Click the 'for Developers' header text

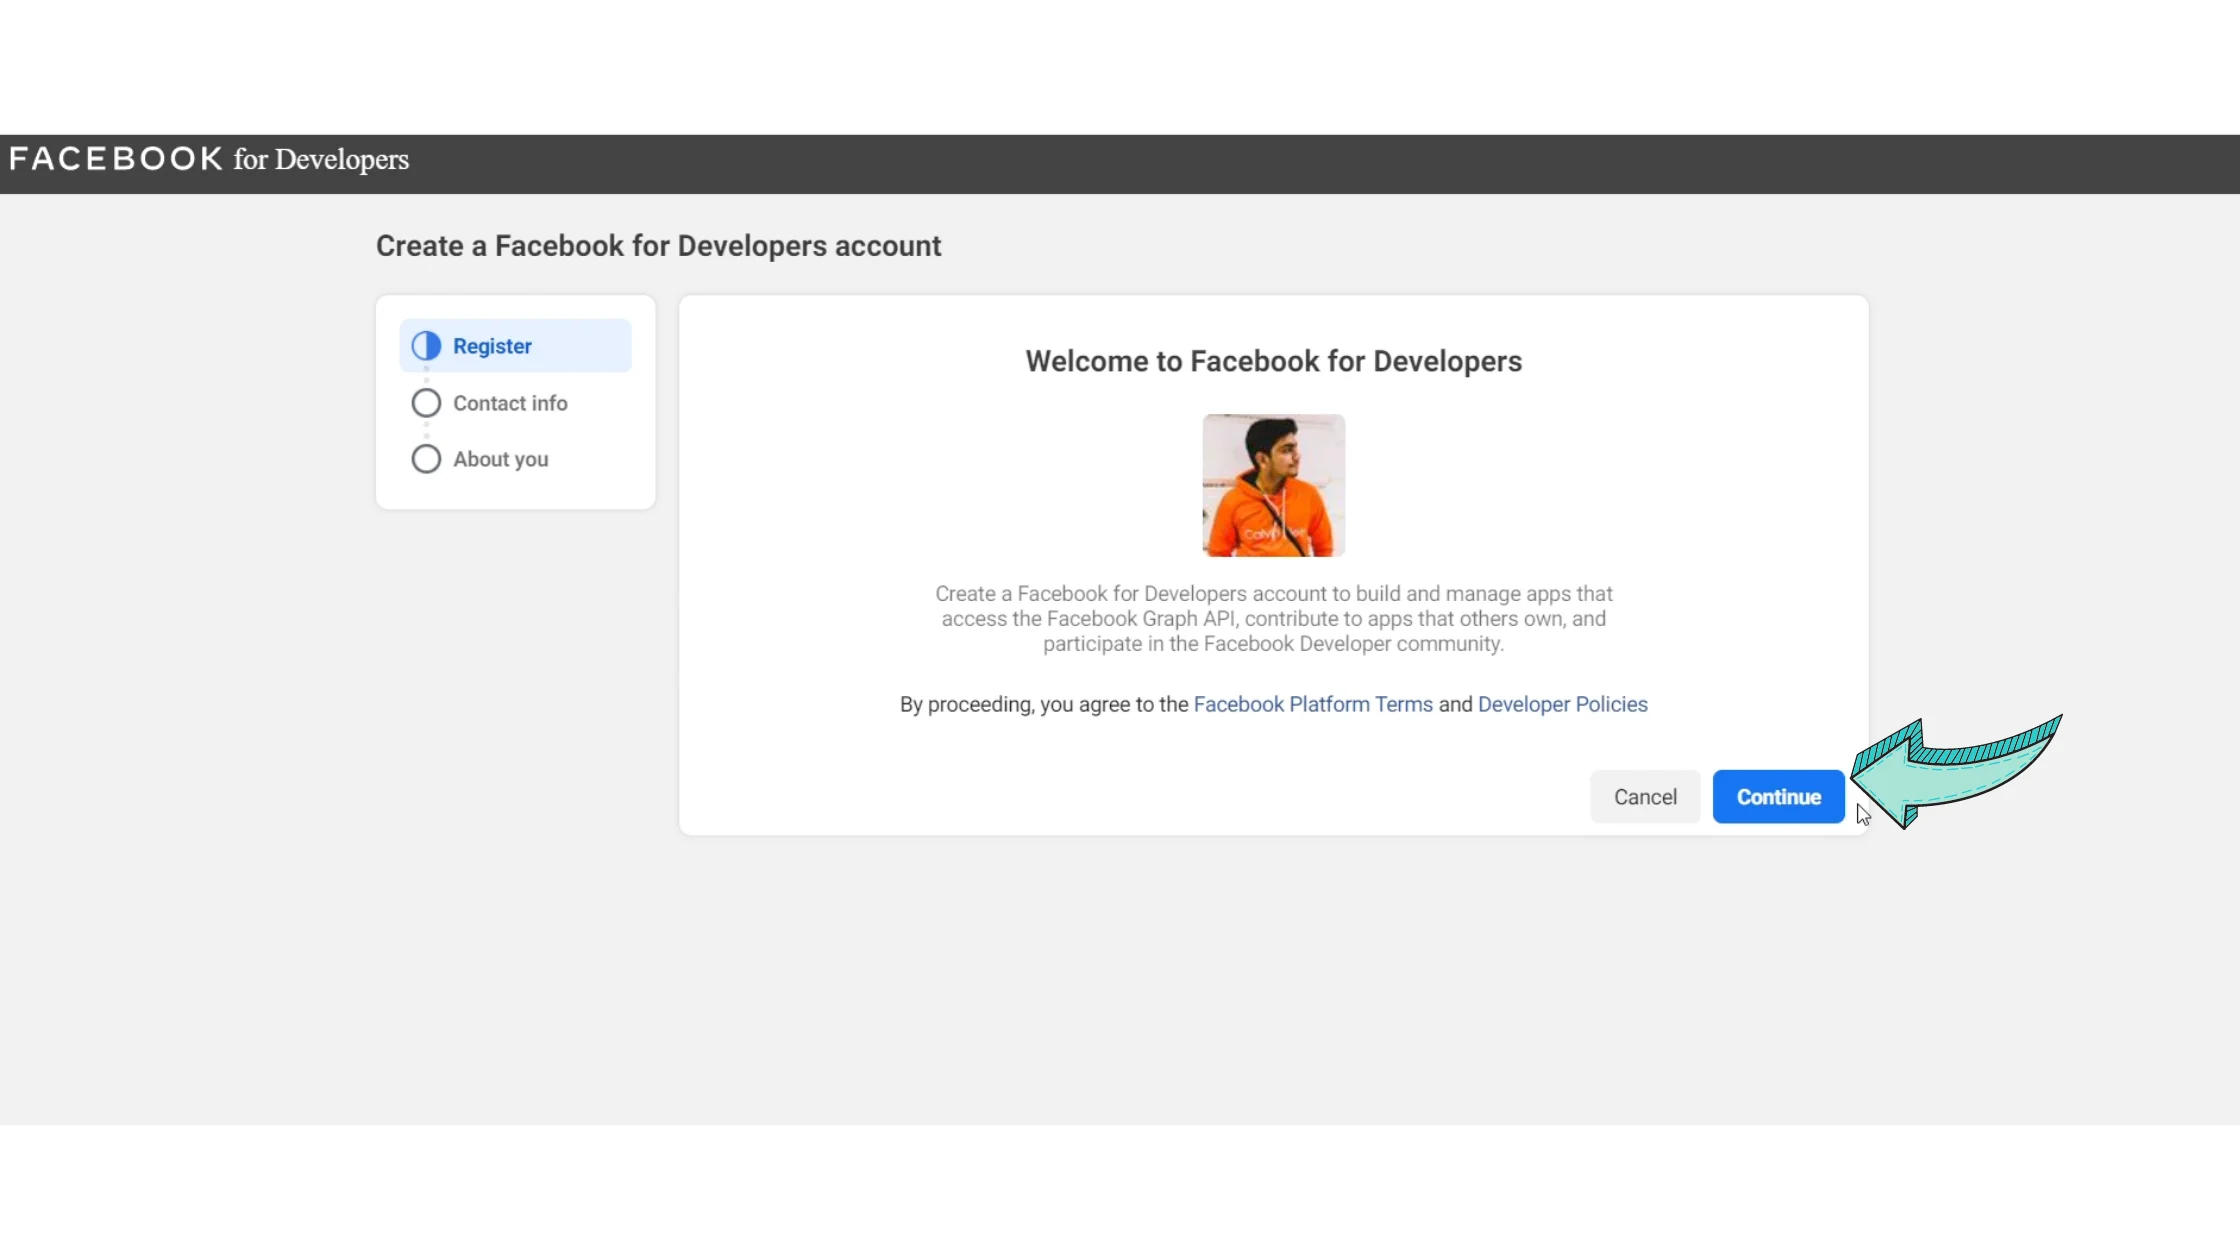point(321,160)
